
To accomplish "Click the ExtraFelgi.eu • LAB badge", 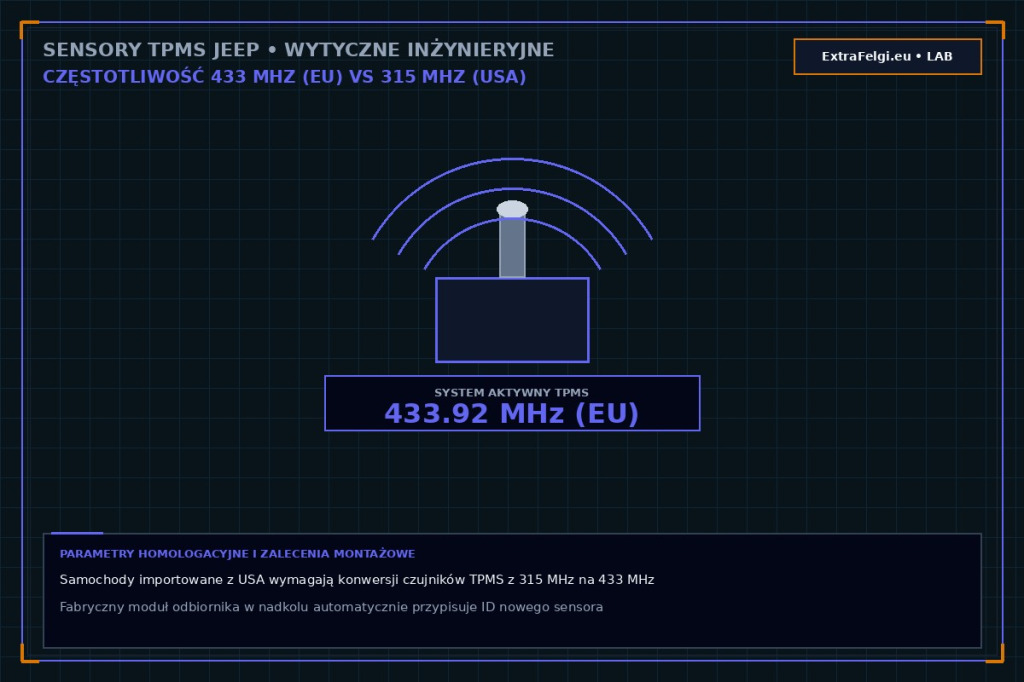I will click(888, 57).
